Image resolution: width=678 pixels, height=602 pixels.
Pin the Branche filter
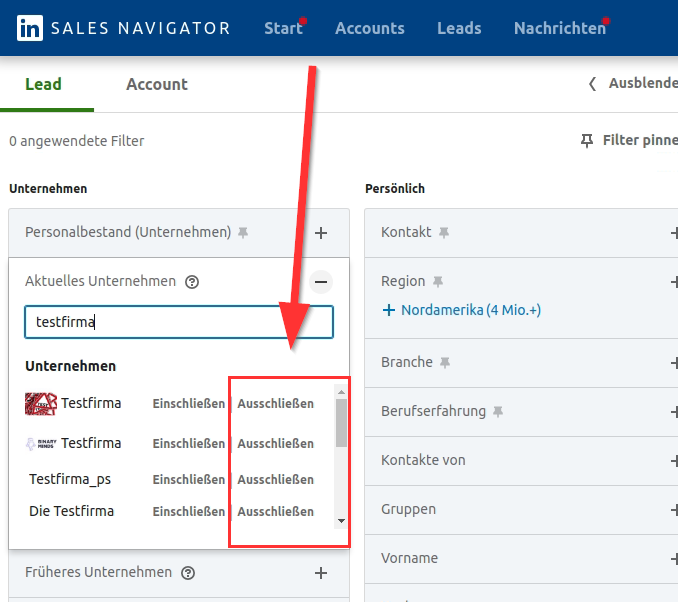[445, 363]
